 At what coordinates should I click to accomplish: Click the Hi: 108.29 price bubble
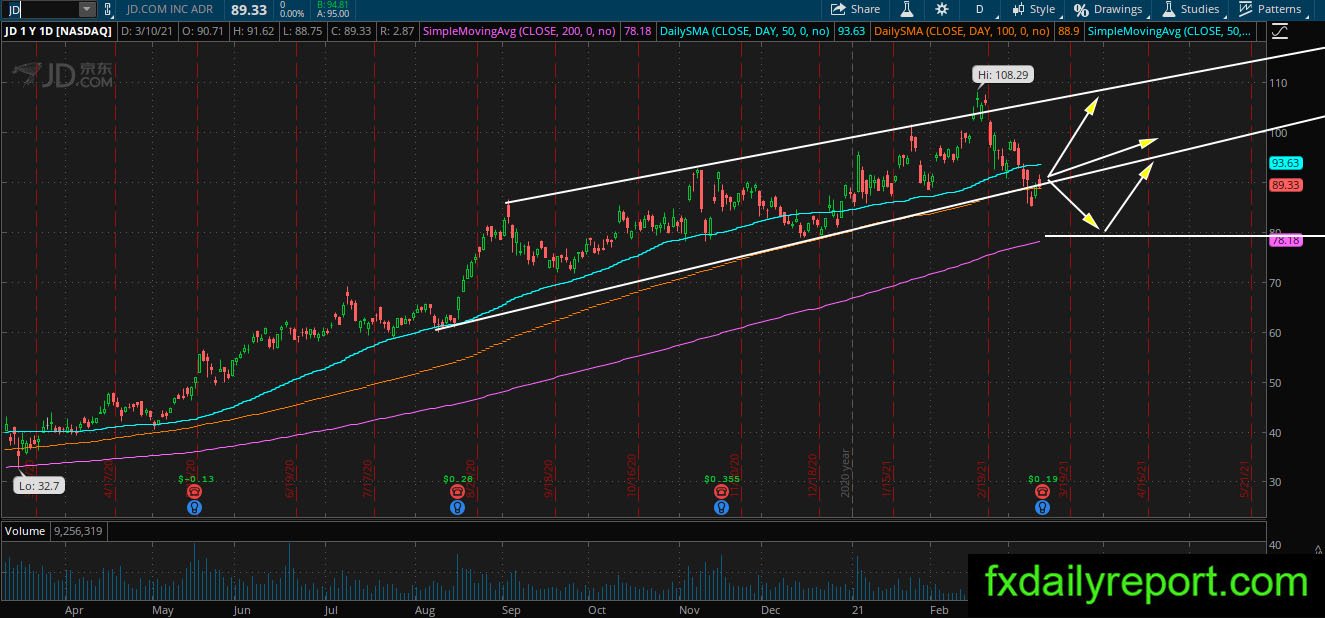[1003, 74]
